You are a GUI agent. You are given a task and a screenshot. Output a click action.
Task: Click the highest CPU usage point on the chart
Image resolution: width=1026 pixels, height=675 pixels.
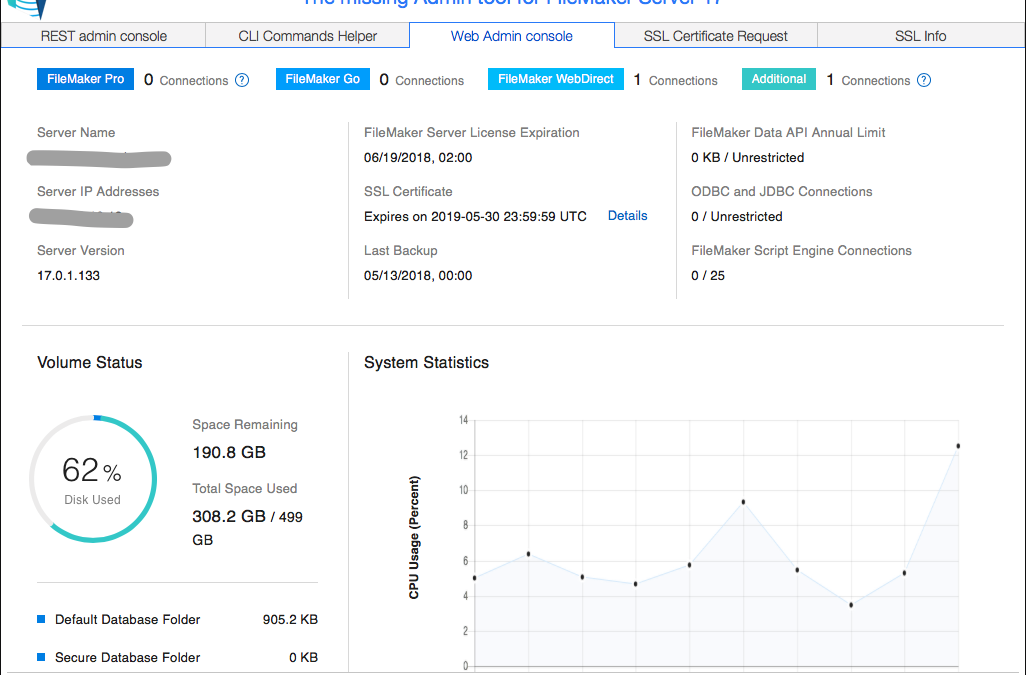tap(958, 446)
